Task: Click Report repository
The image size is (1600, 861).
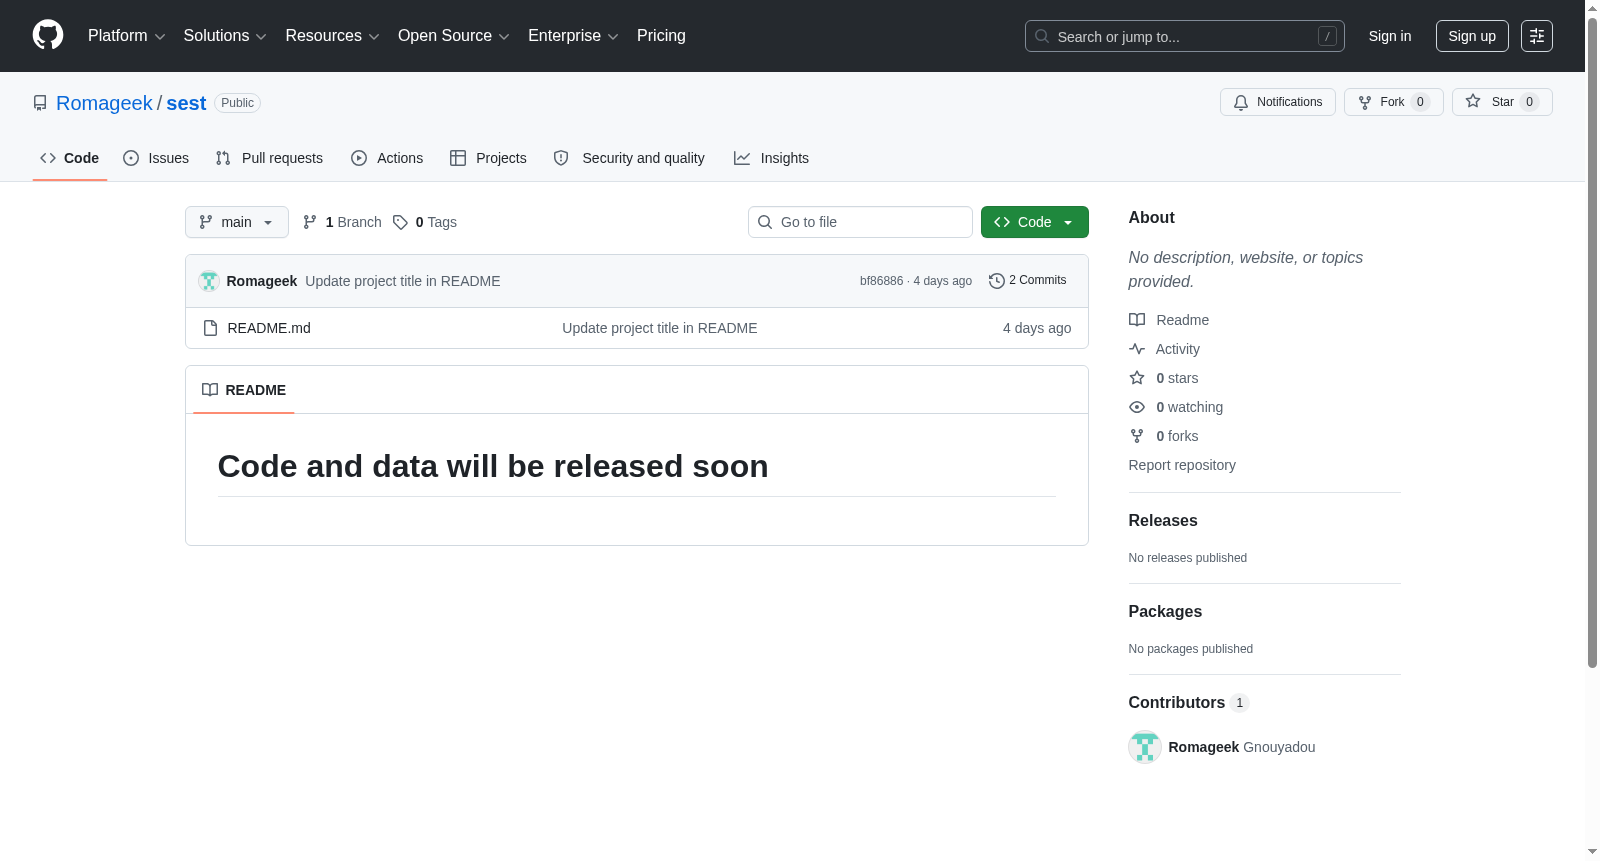Action: [1182, 465]
